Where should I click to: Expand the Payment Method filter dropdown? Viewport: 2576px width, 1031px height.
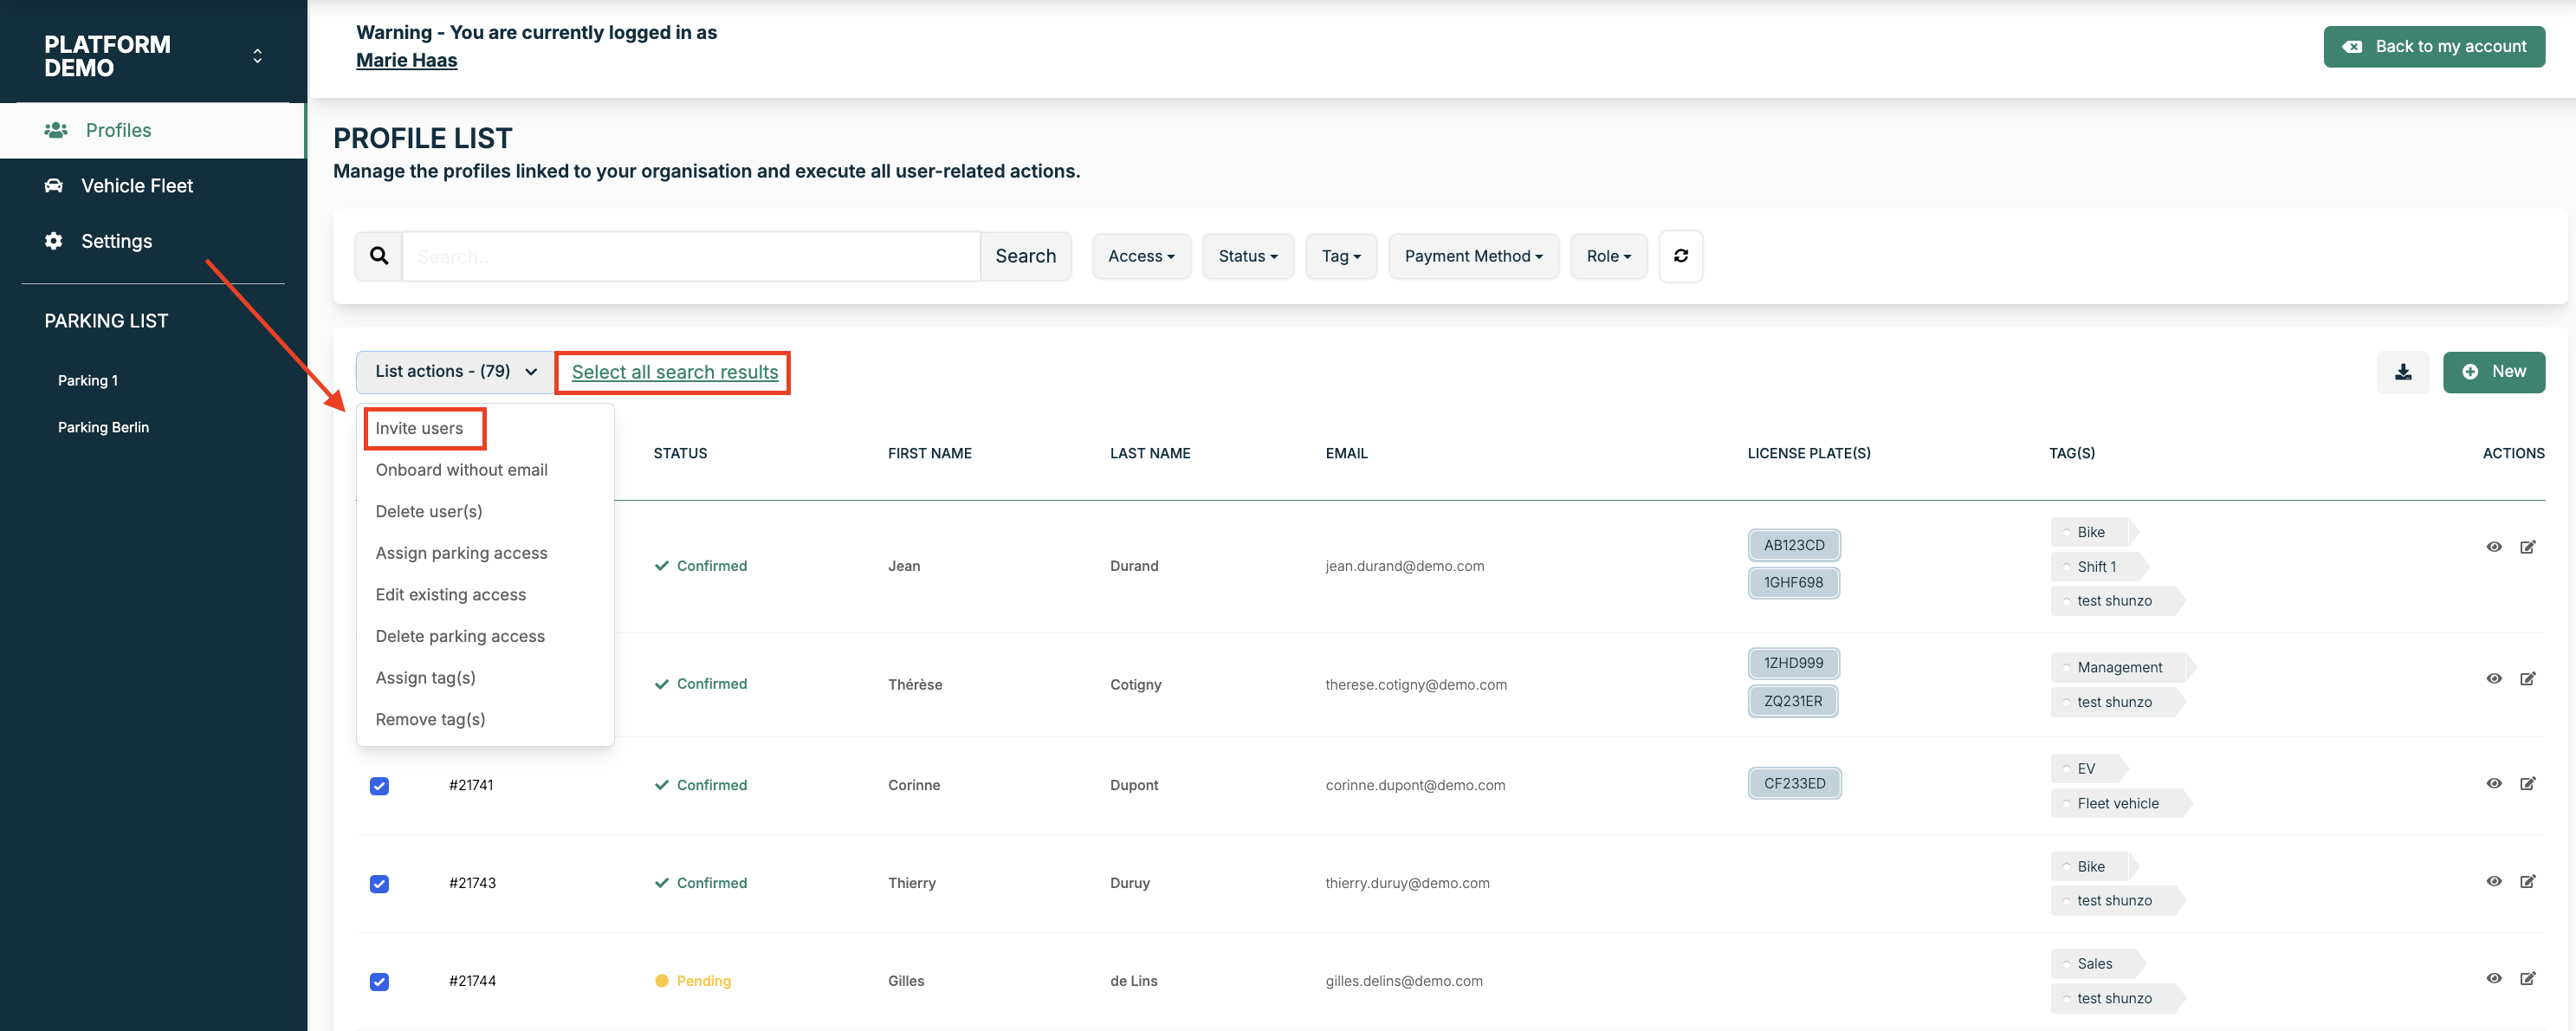(1472, 256)
